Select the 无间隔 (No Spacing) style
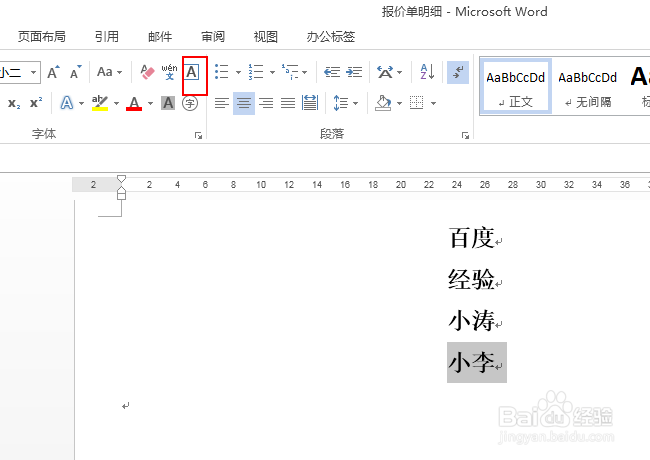The width and height of the screenshot is (650, 460). (x=588, y=86)
